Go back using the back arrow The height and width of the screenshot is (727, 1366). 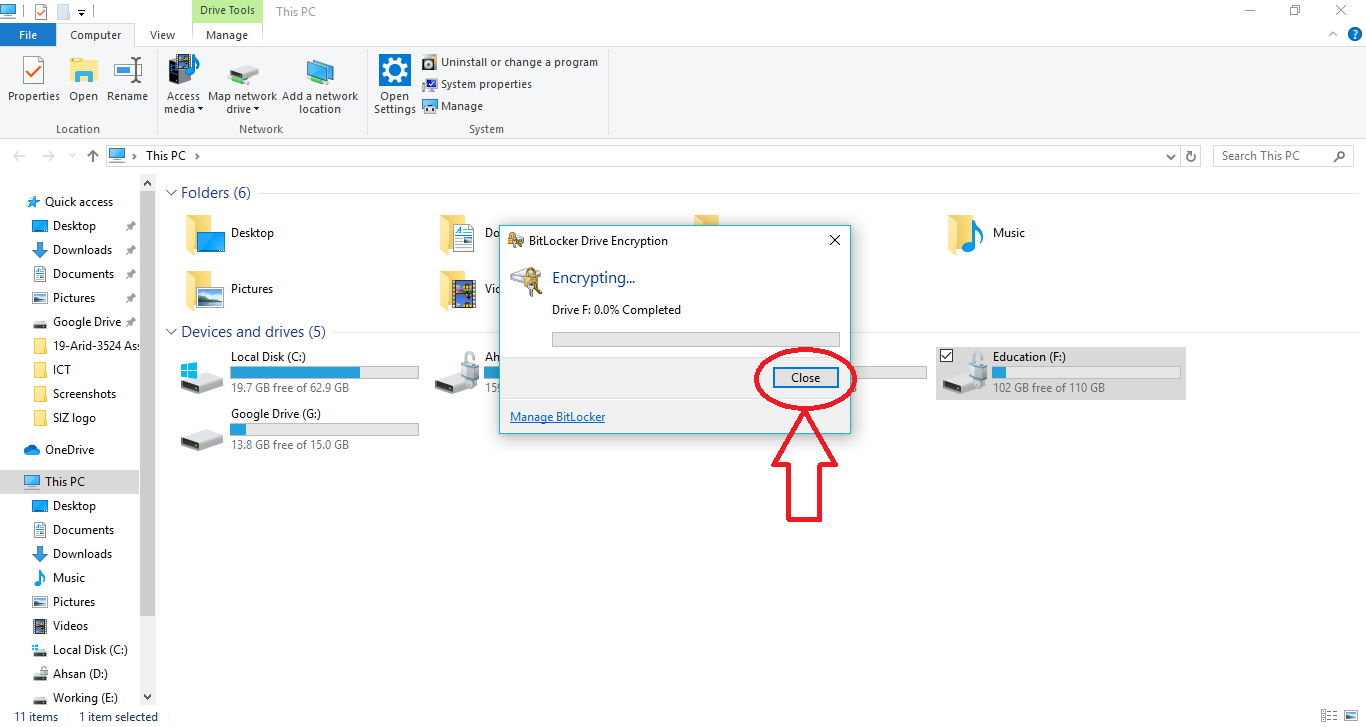click(20, 156)
